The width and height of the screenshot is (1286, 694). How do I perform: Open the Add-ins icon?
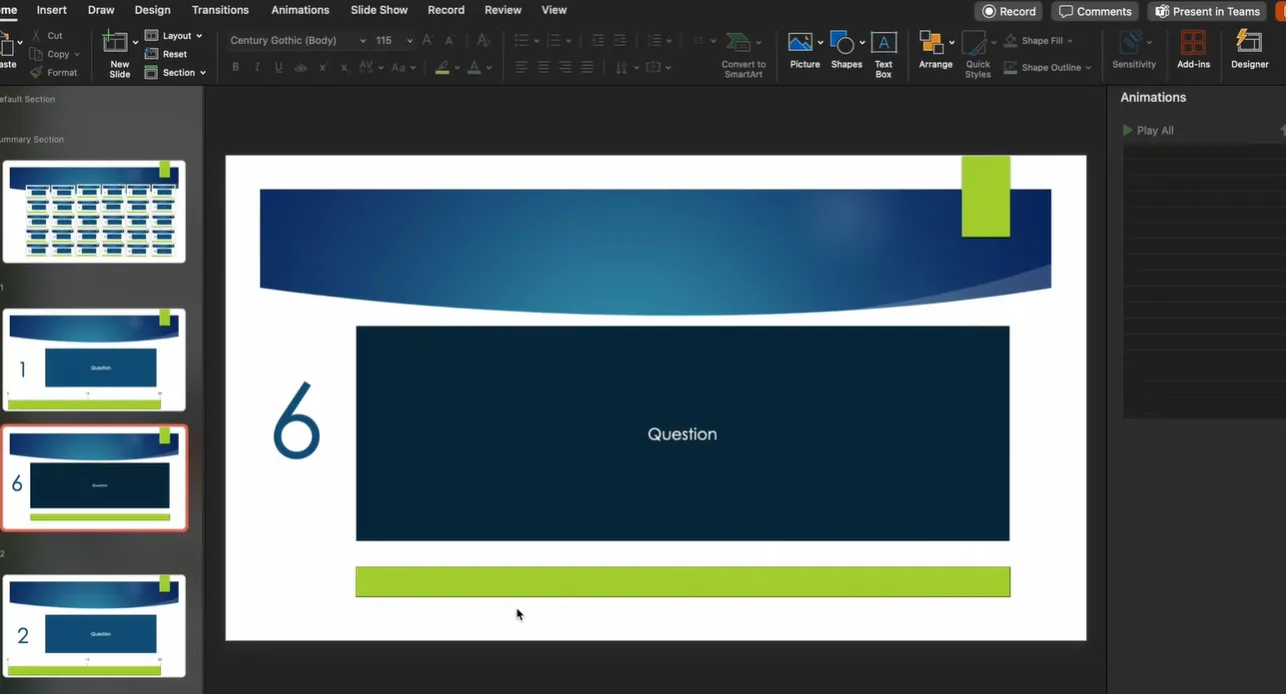pyautogui.click(x=1193, y=45)
